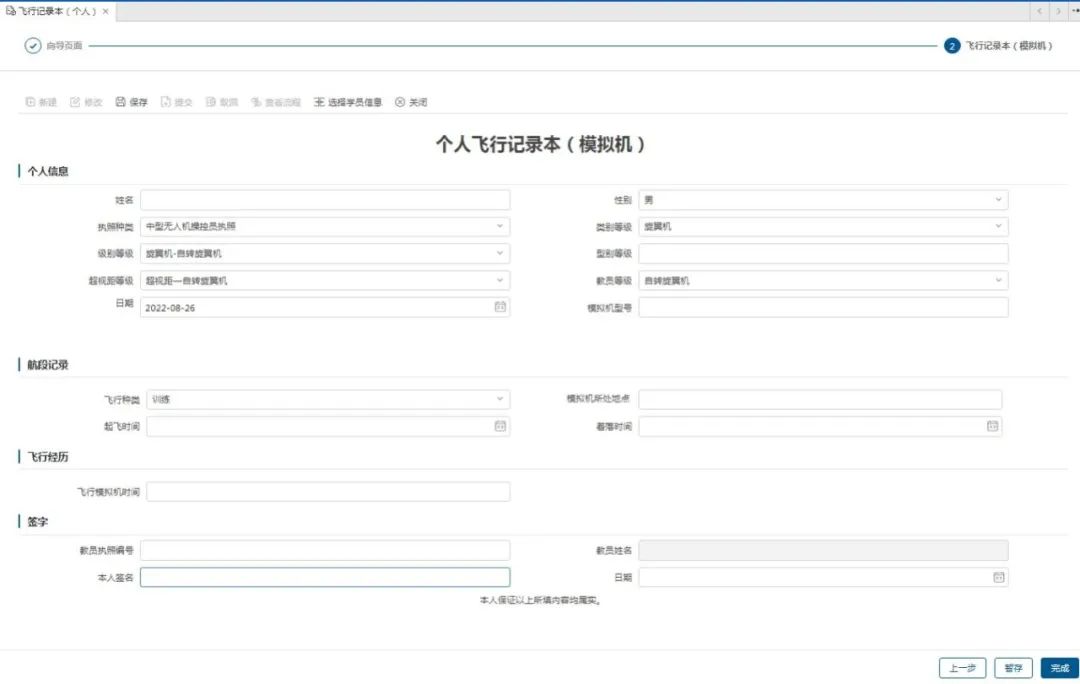
Task: Click the 保存 (Save) icon
Action: pos(131,101)
